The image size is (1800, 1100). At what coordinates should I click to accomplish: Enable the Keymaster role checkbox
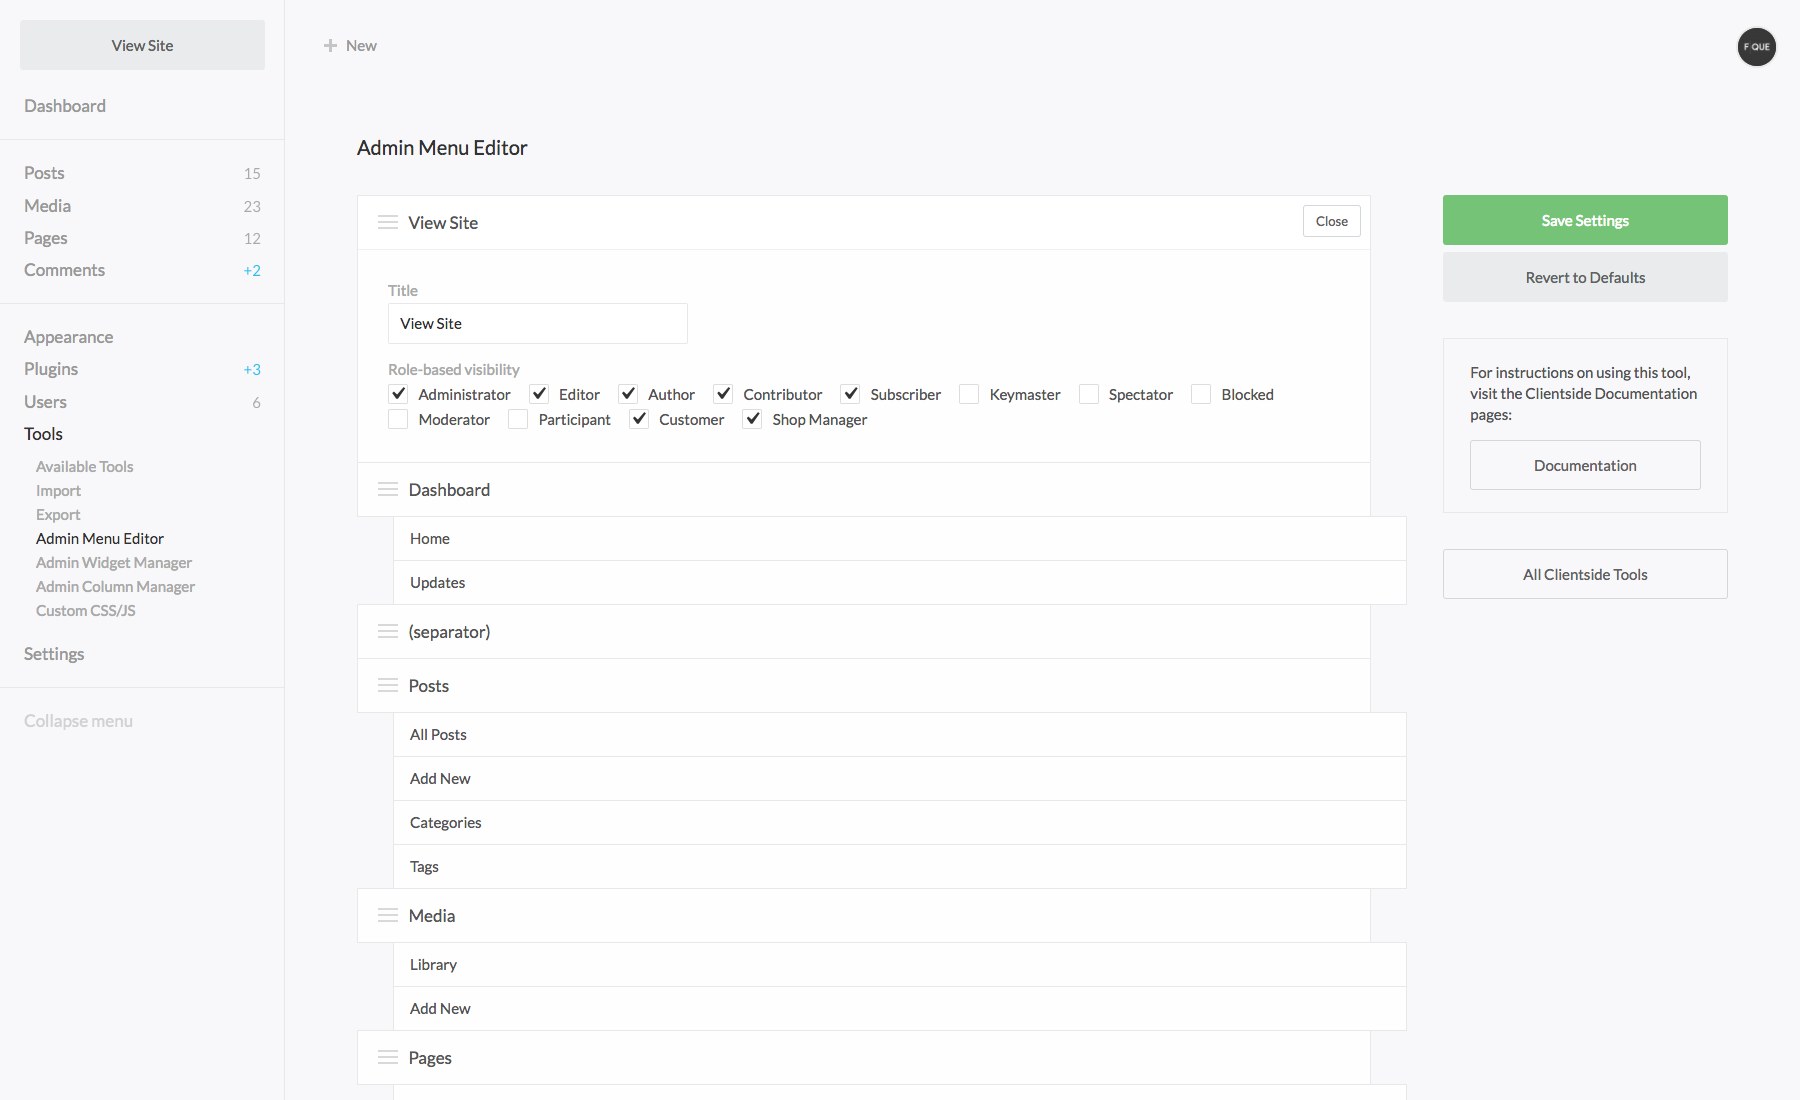pos(969,394)
